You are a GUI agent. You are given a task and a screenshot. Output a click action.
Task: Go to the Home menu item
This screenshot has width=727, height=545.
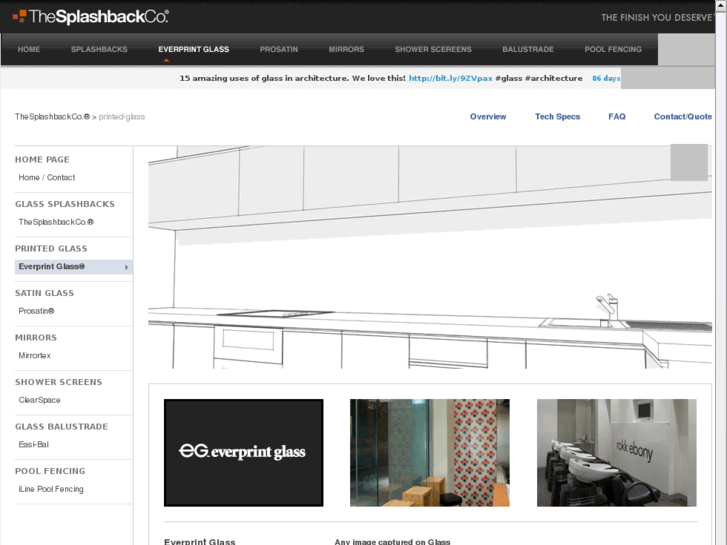(29, 49)
